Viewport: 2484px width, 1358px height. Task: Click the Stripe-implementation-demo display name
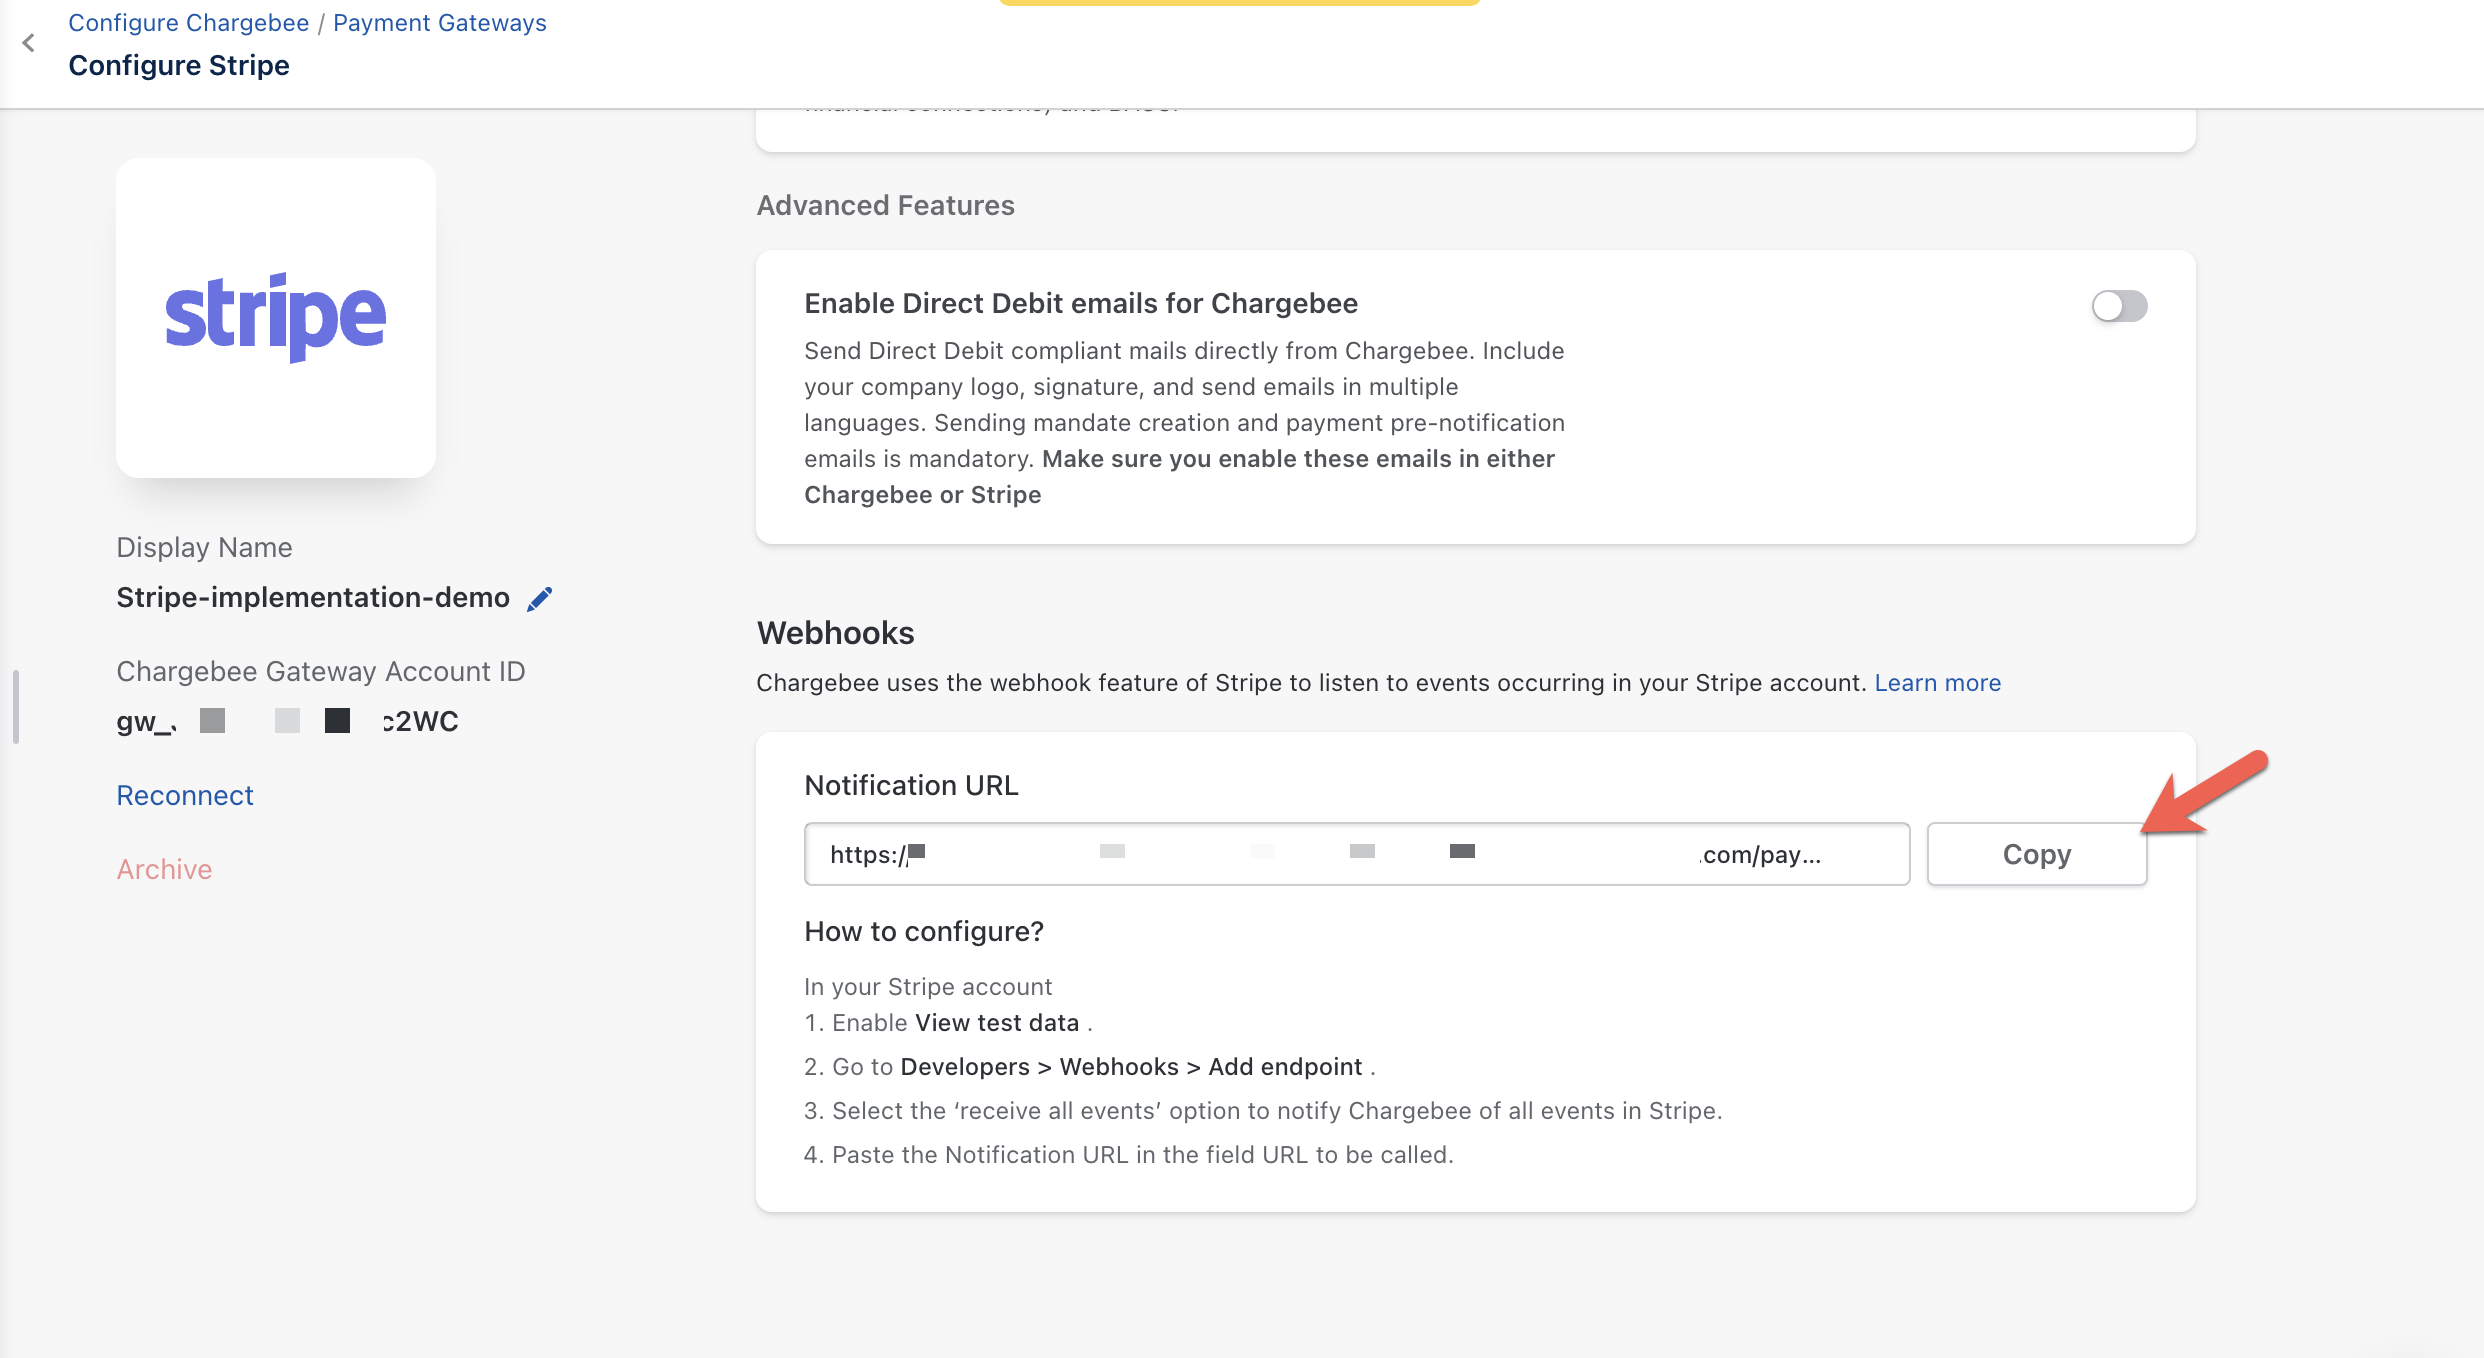[x=313, y=598]
